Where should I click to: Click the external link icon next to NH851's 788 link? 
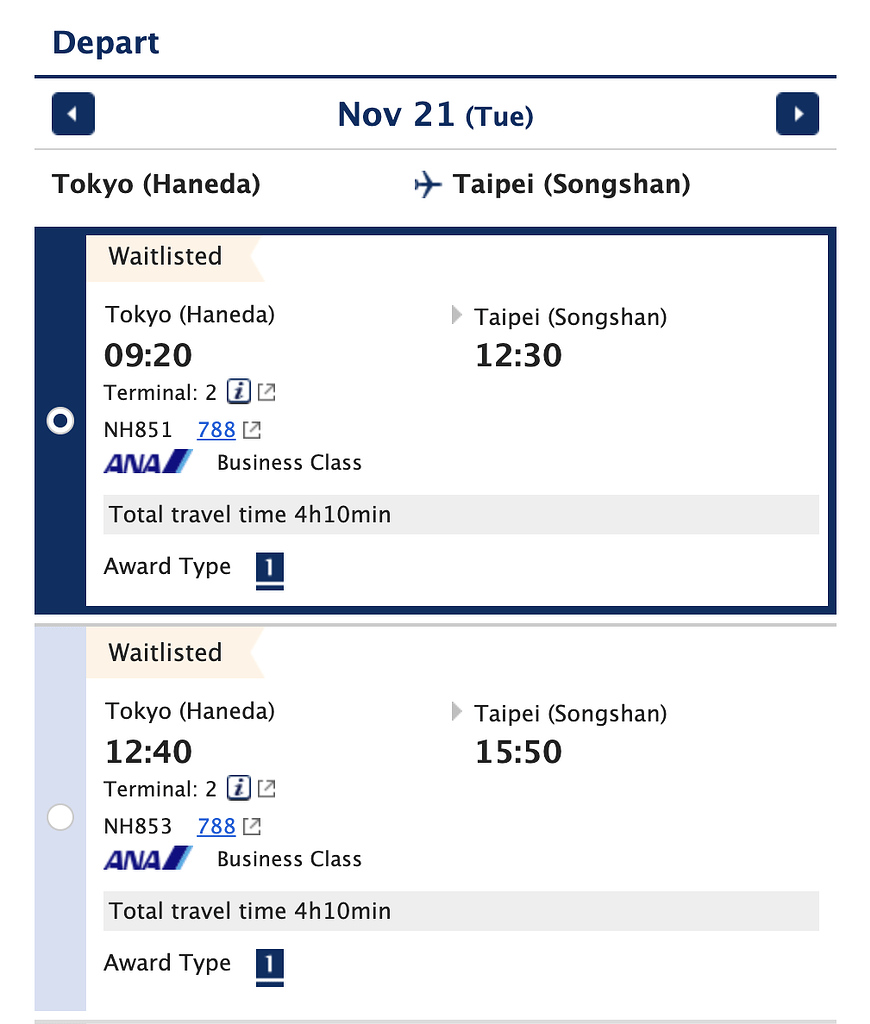tap(251, 429)
